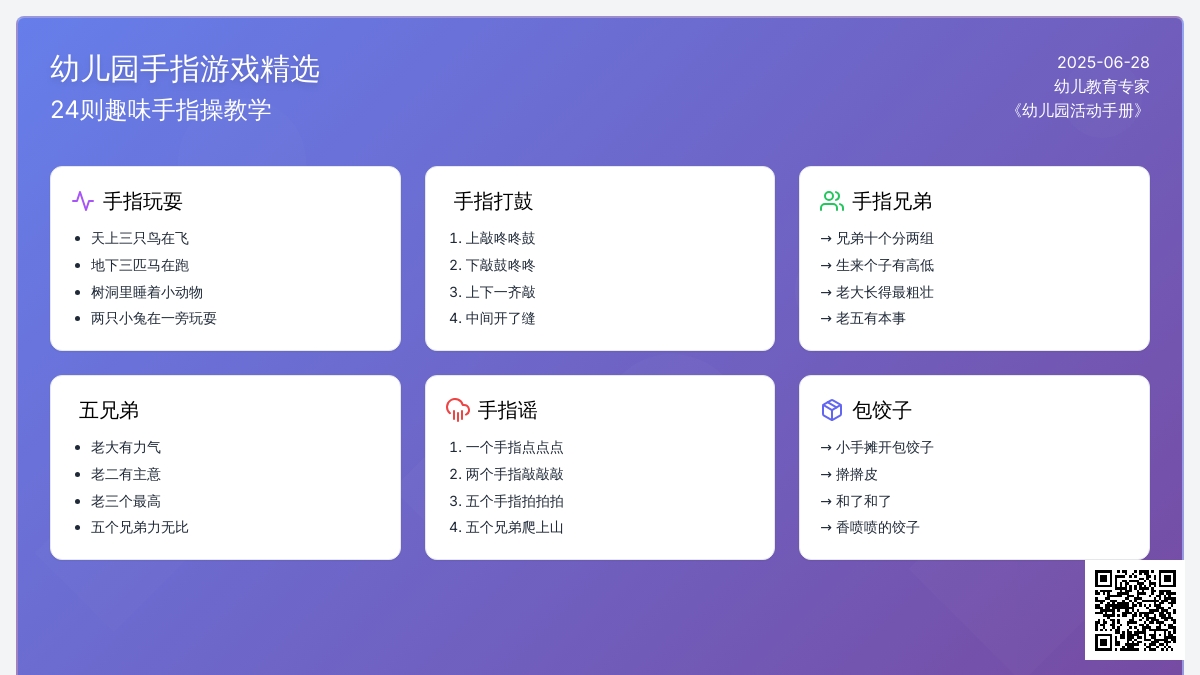Click the date 2025-06-28
This screenshot has height=675, width=1200.
[1103, 62]
